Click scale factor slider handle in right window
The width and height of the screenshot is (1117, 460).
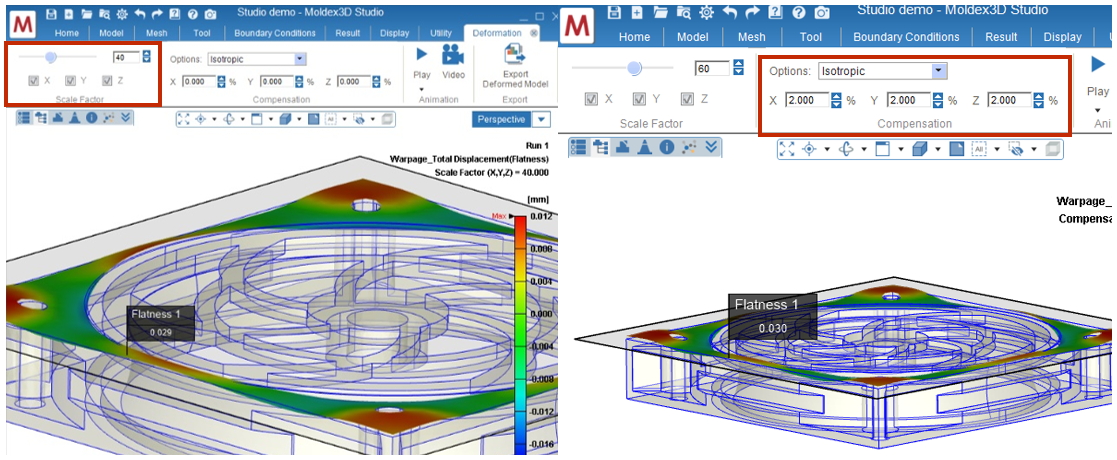pyautogui.click(x=634, y=68)
